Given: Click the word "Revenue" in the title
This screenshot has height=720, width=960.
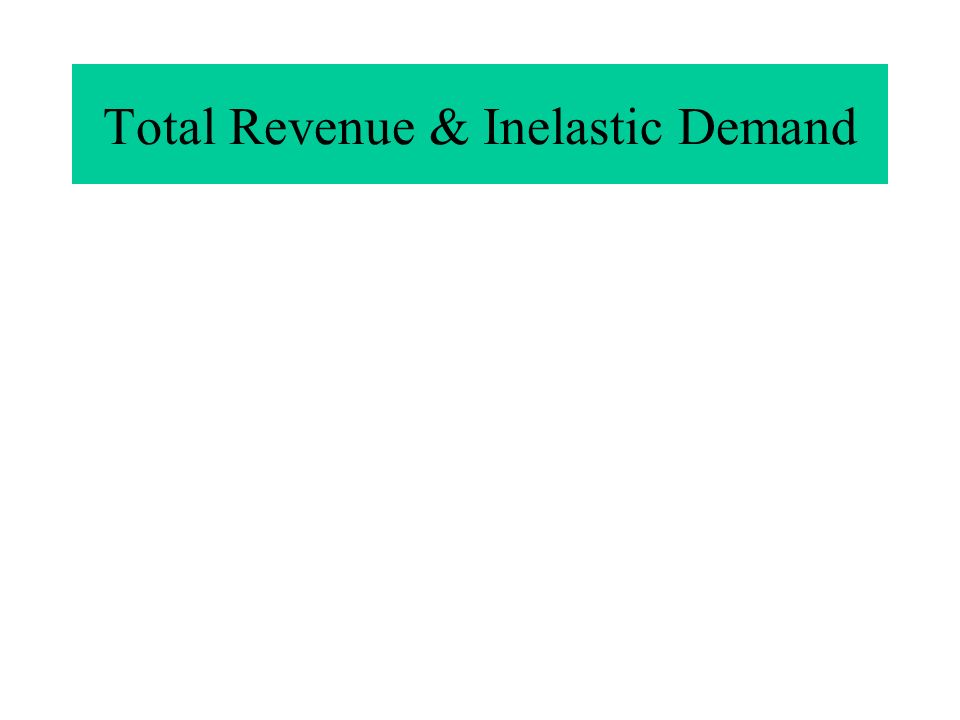Looking at the screenshot, I should (x=322, y=127).
